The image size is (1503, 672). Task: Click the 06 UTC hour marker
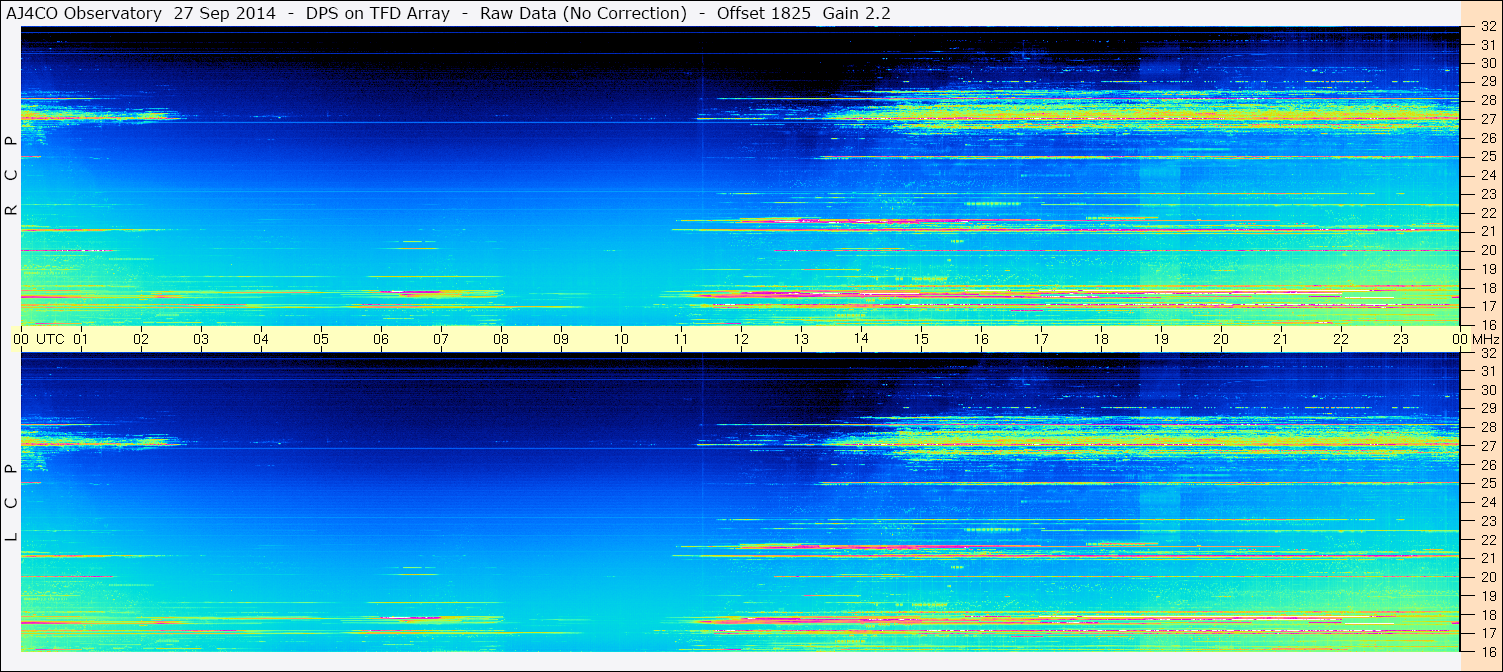380,339
